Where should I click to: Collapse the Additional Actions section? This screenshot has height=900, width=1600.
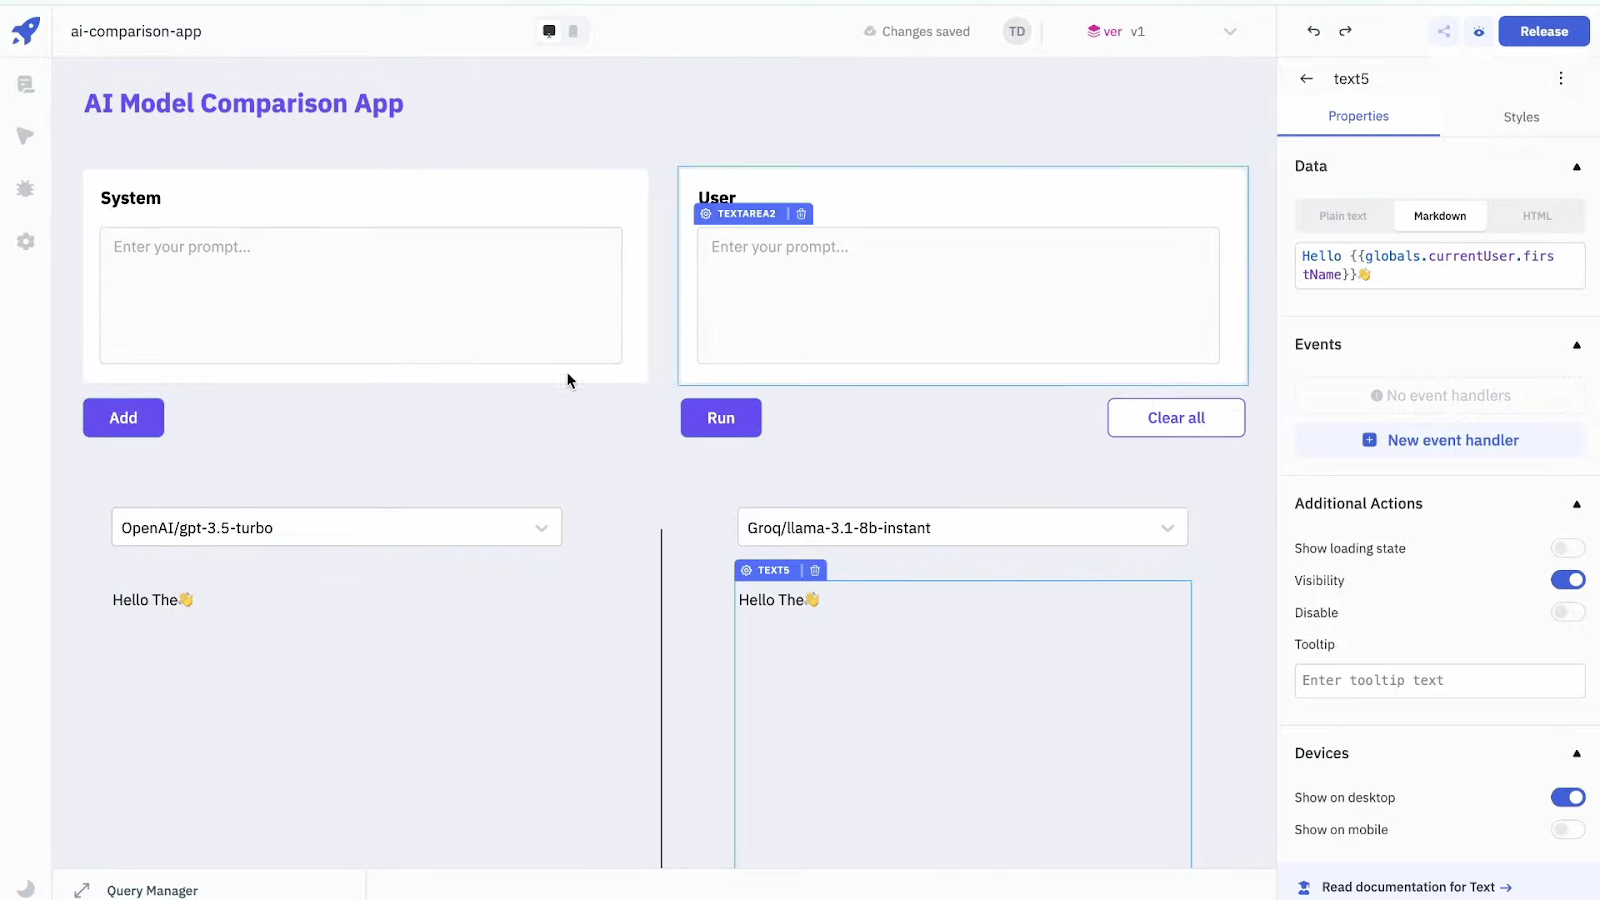pyautogui.click(x=1577, y=504)
